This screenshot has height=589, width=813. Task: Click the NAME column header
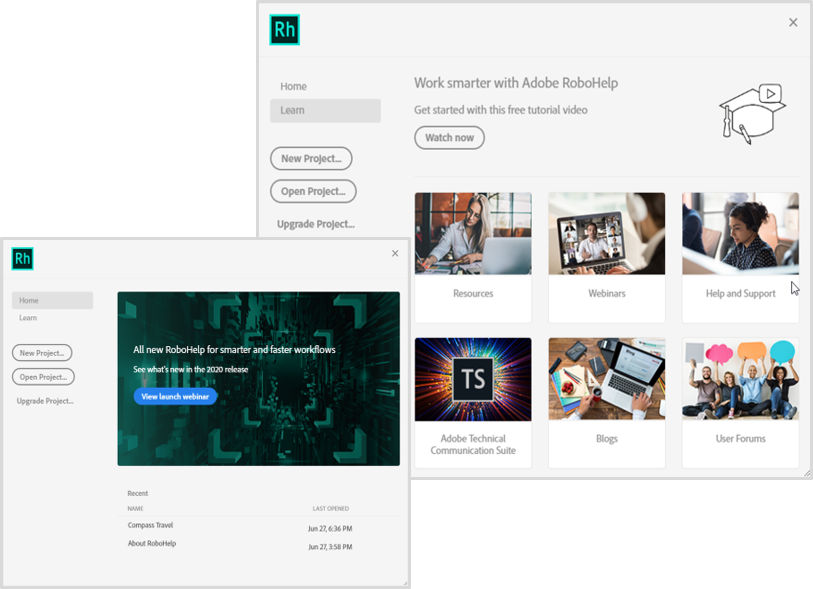click(135, 509)
